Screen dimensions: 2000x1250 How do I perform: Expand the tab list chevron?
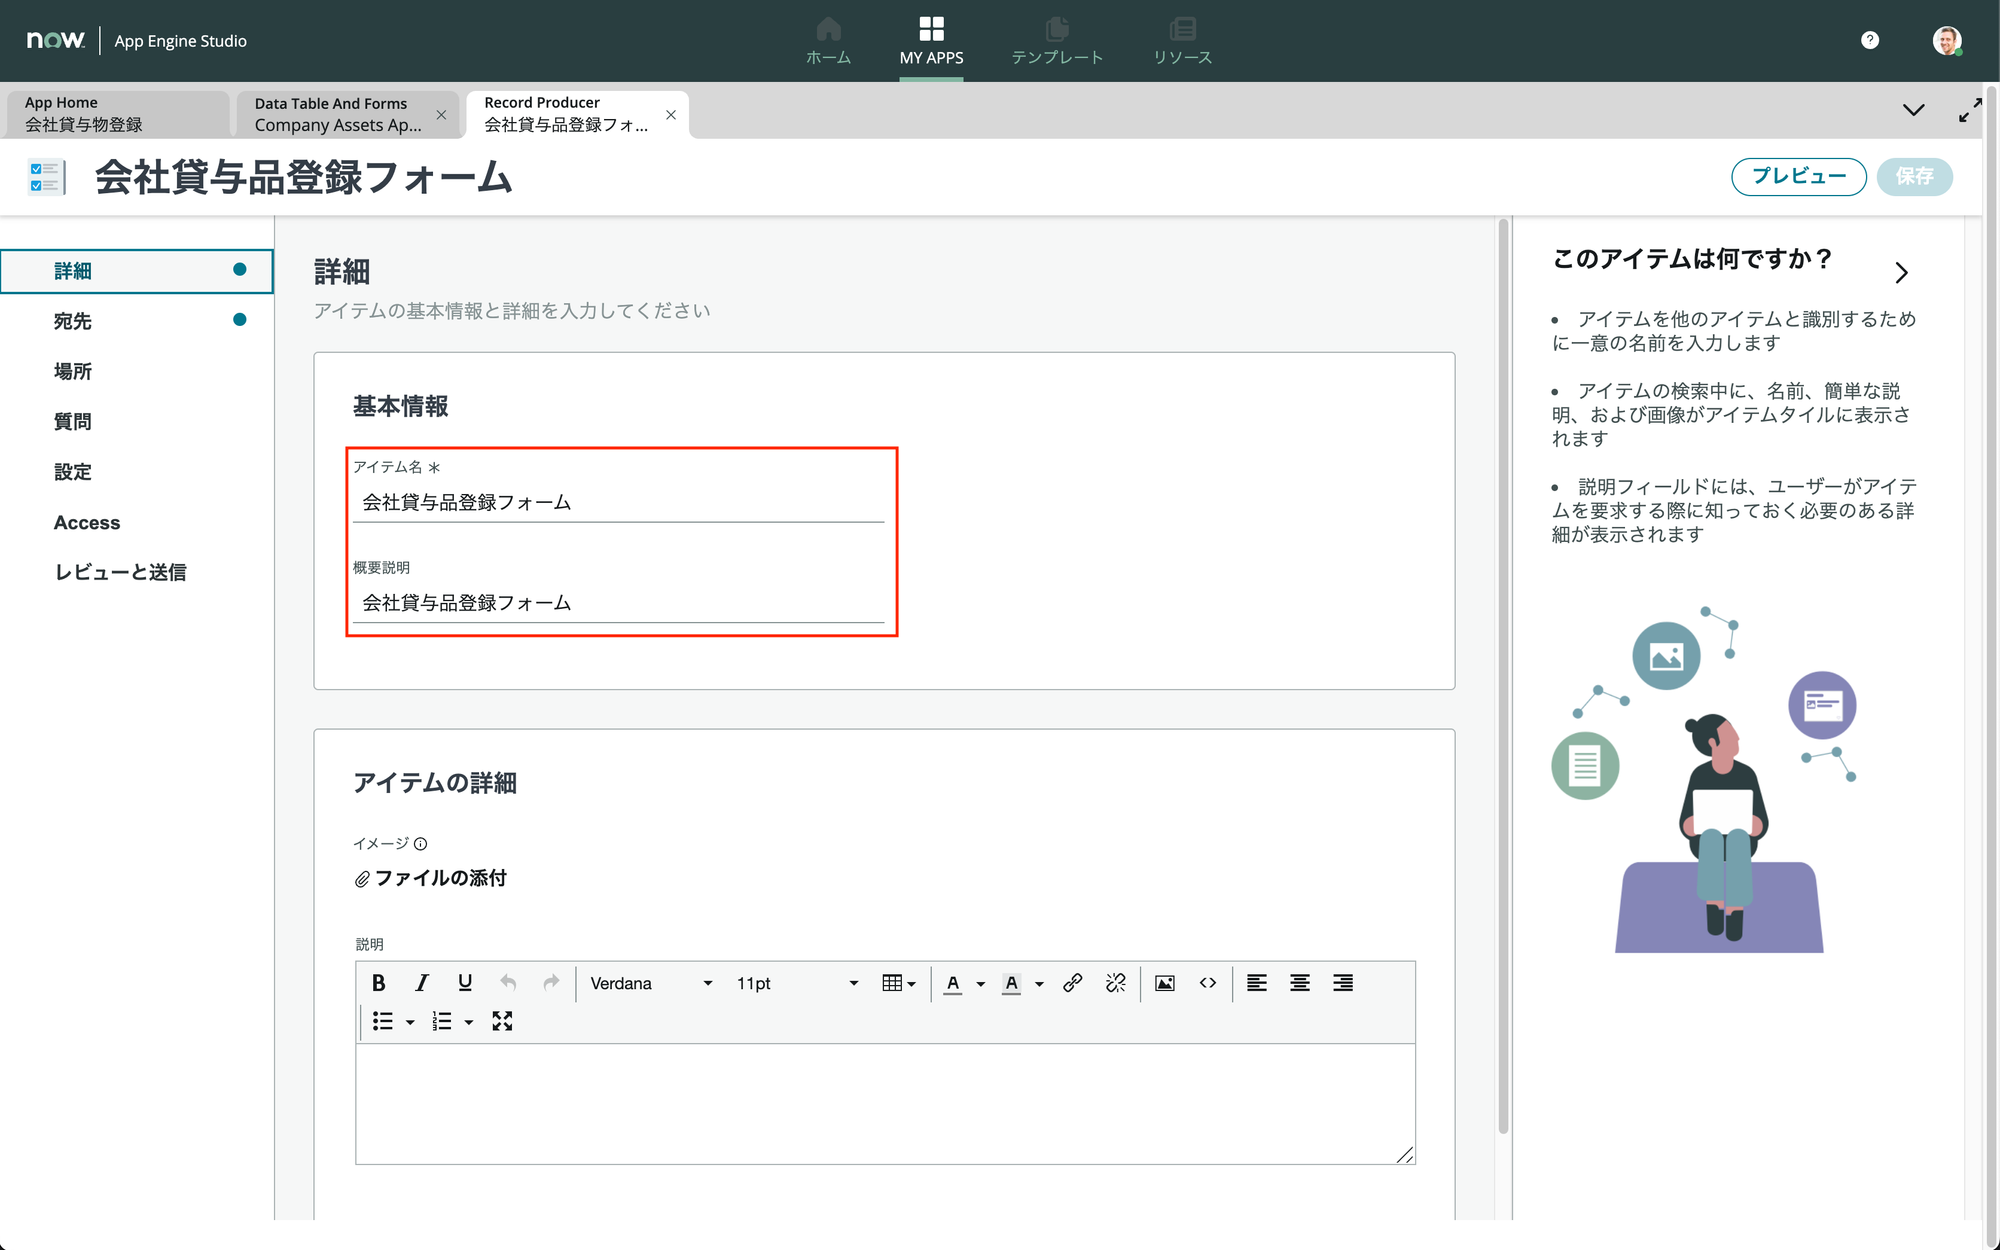click(x=1913, y=110)
